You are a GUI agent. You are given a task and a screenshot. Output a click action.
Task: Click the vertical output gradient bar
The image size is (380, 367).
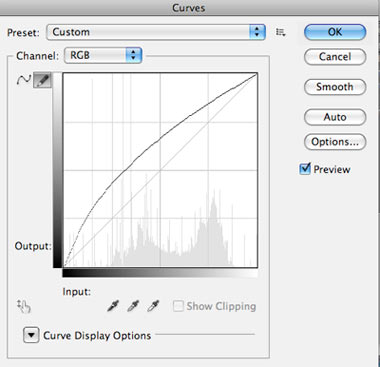[x=57, y=170]
